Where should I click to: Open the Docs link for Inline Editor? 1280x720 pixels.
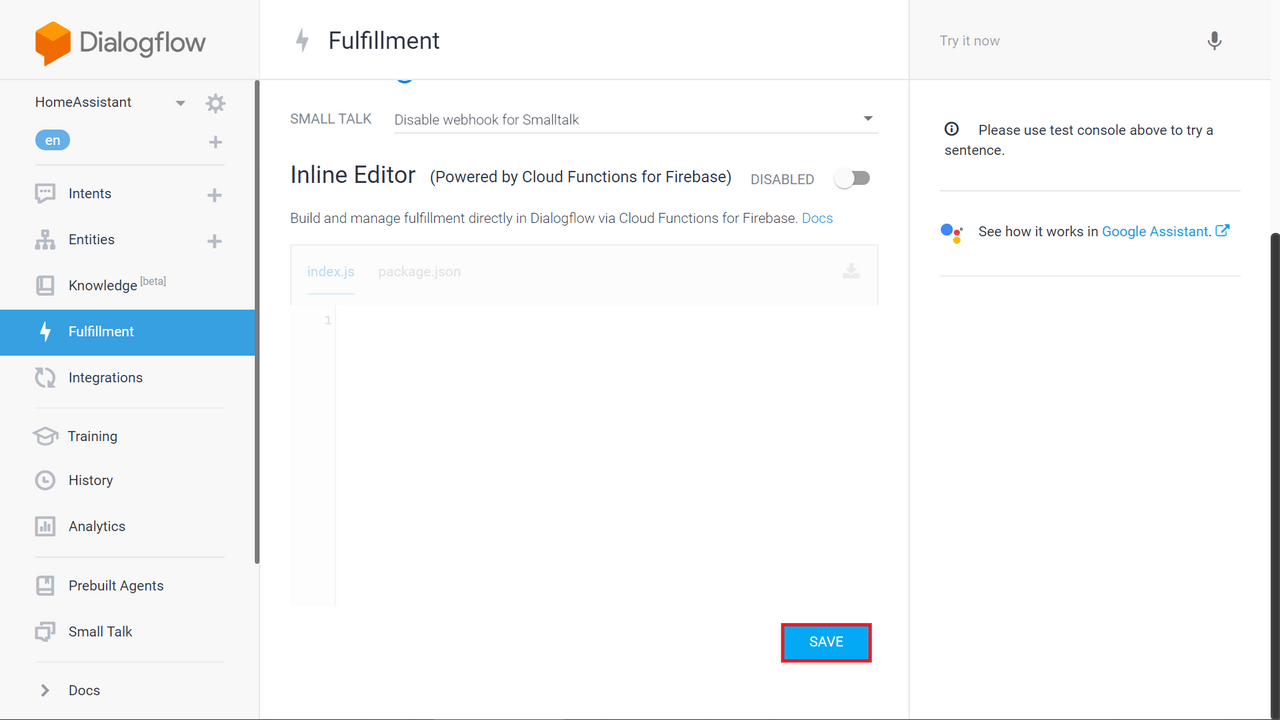pos(817,218)
